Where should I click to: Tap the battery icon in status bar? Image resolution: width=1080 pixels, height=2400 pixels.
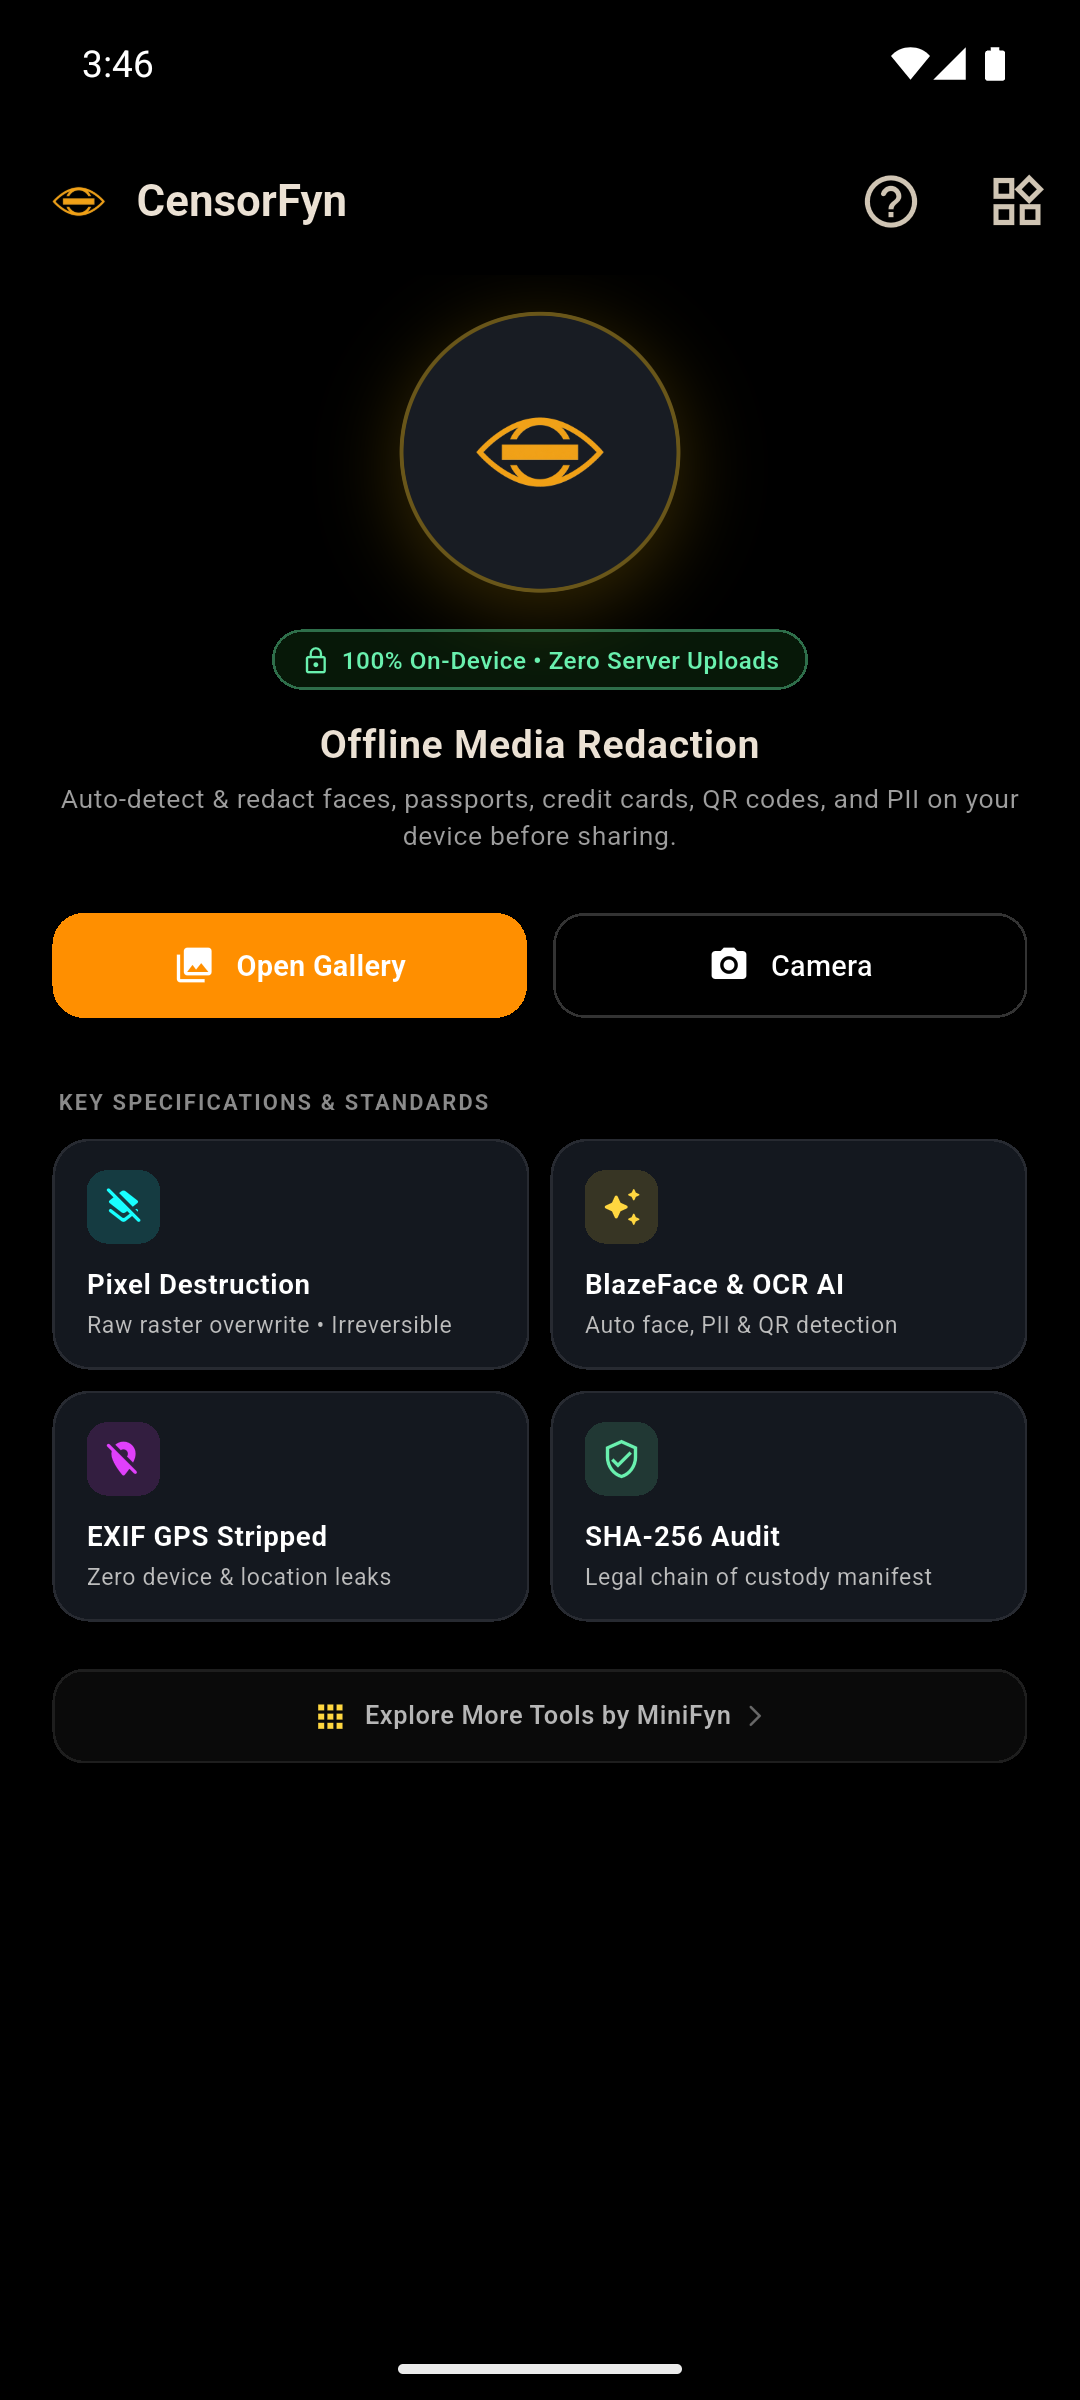pos(995,64)
